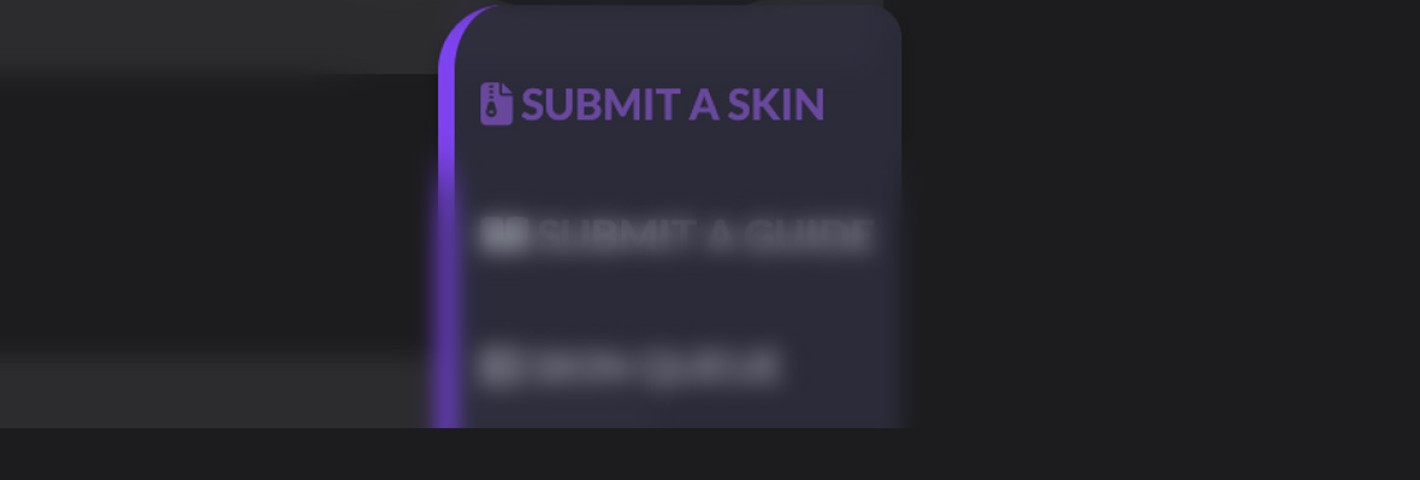Click the icon beside Skin Queue

point(498,367)
